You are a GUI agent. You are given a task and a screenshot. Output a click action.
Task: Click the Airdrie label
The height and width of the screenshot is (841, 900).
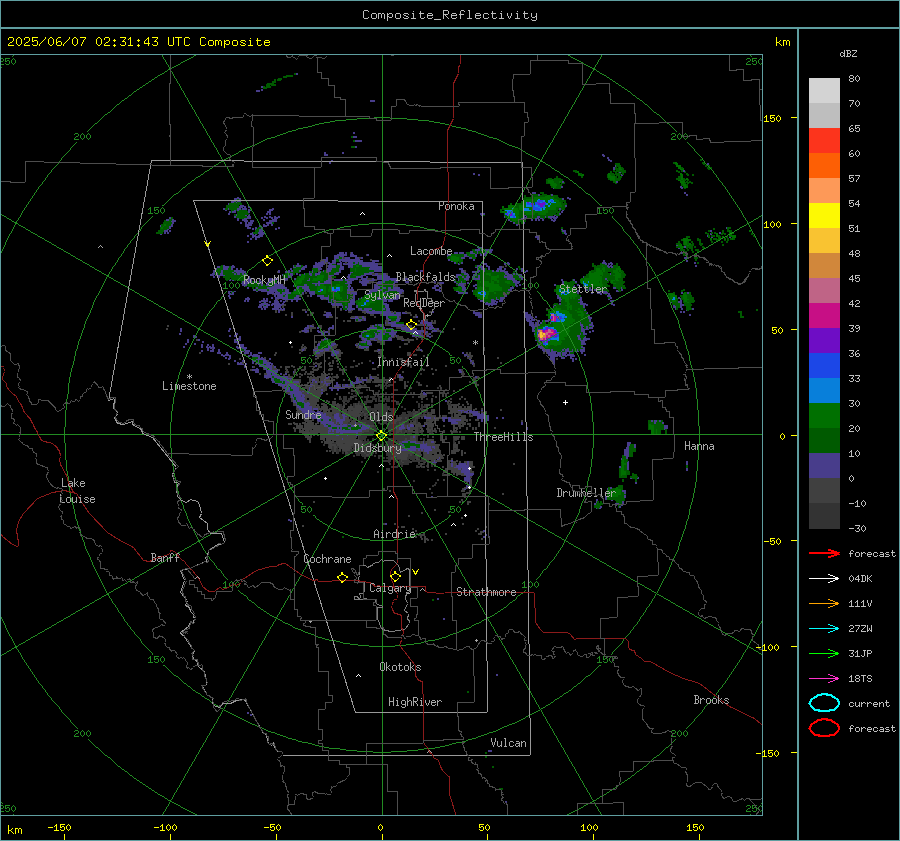[x=394, y=534]
